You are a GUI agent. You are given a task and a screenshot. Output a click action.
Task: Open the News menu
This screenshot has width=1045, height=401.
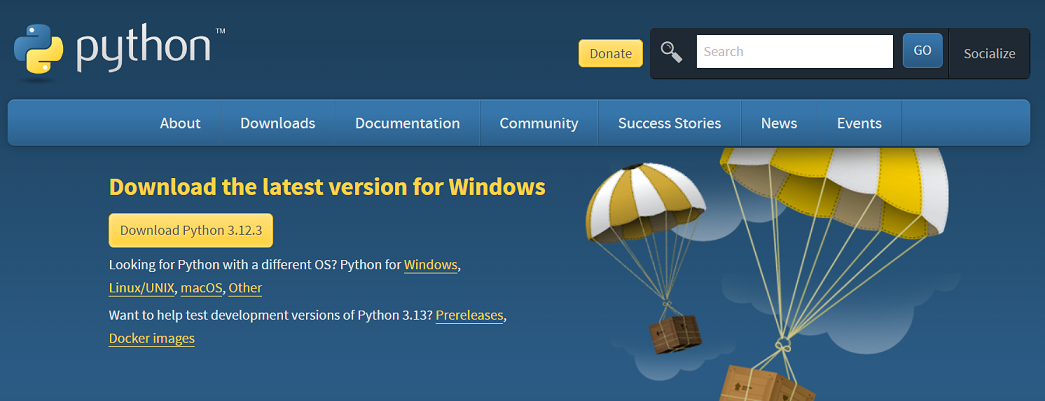click(778, 123)
